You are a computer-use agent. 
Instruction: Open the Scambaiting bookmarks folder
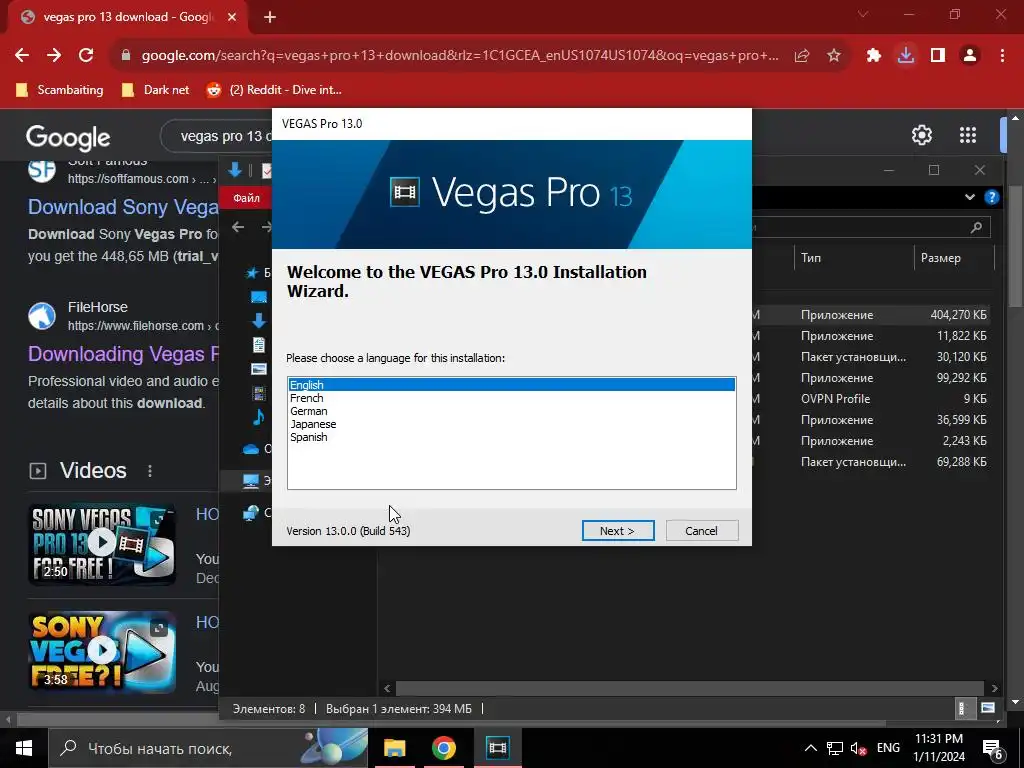point(59,89)
